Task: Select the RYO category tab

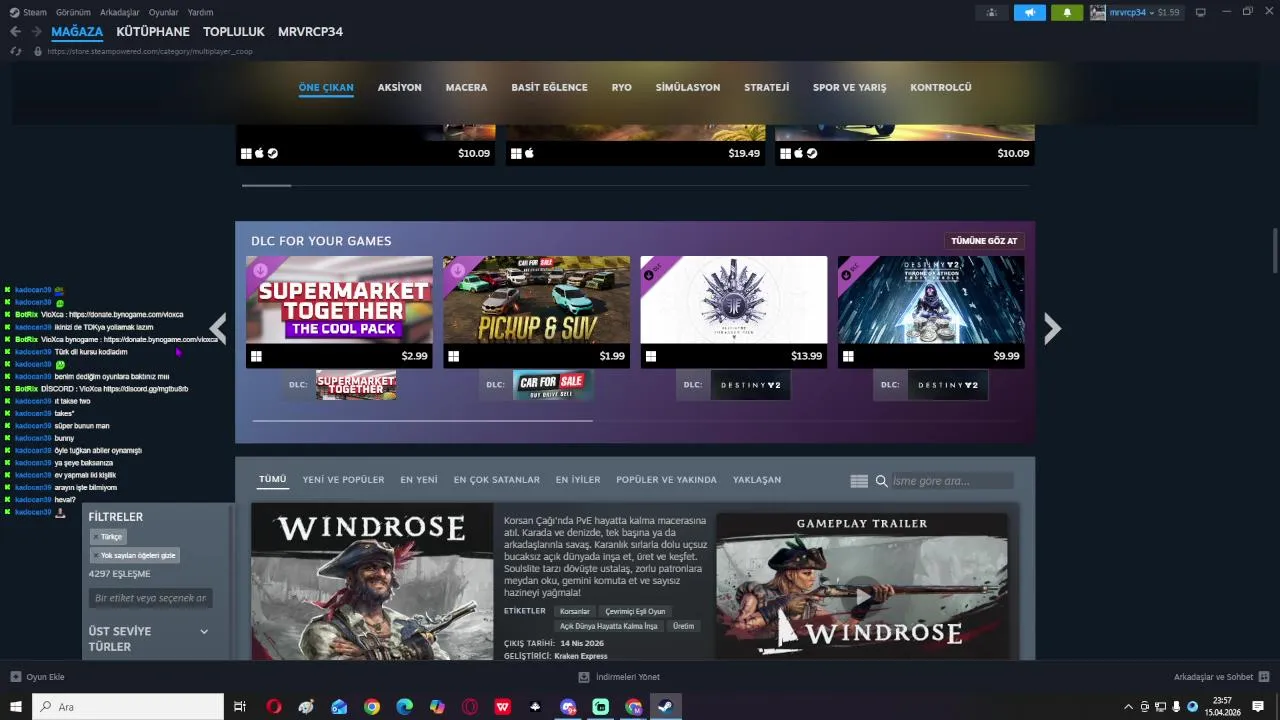Action: 622,87
